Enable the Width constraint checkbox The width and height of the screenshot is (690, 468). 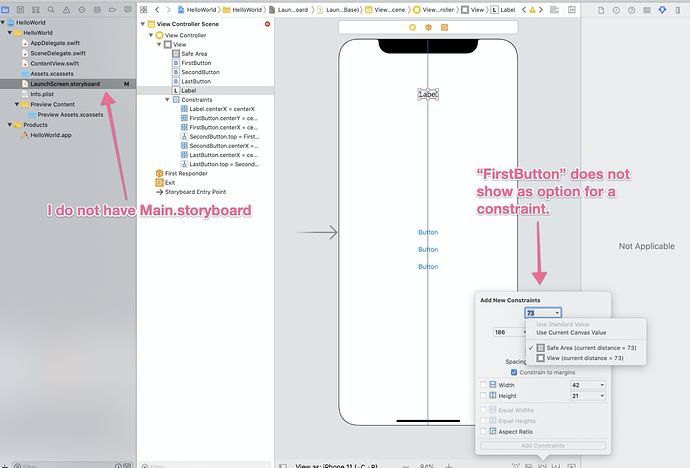pyautogui.click(x=483, y=384)
